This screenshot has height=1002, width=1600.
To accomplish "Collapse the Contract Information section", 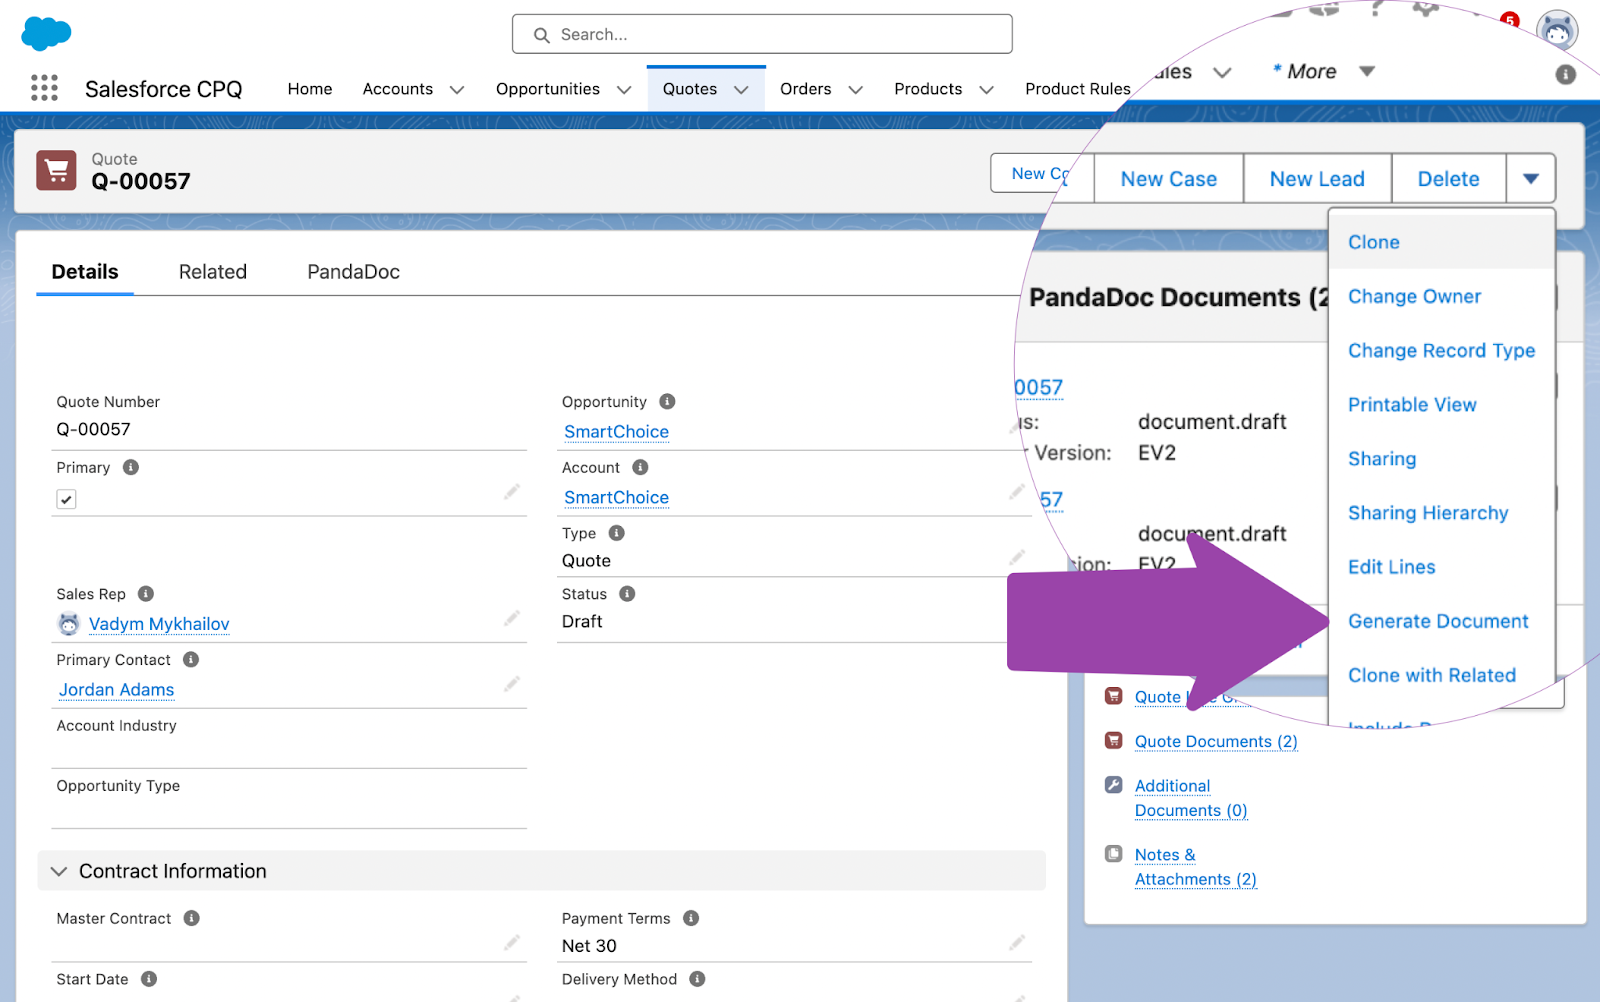I will [x=59, y=871].
